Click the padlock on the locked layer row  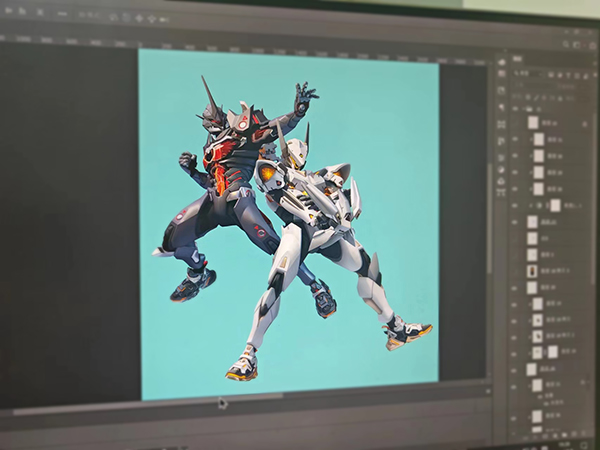coord(585,124)
